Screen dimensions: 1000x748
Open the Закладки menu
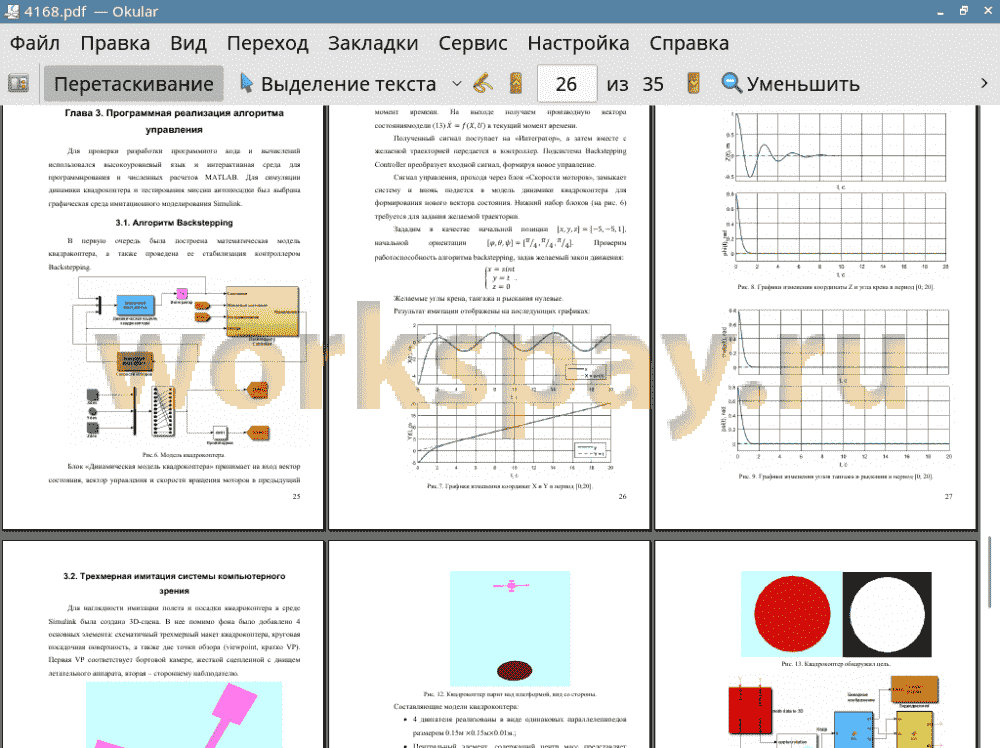click(x=373, y=43)
